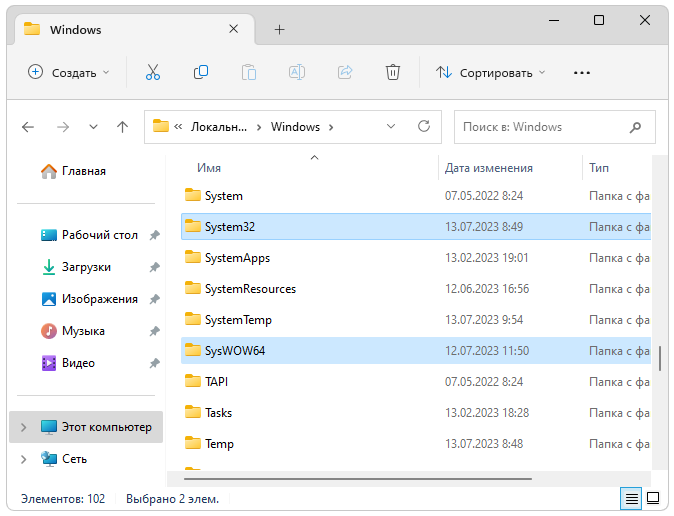Click the SystemApps folder icon
This screenshot has width=674, height=516.
[193, 257]
